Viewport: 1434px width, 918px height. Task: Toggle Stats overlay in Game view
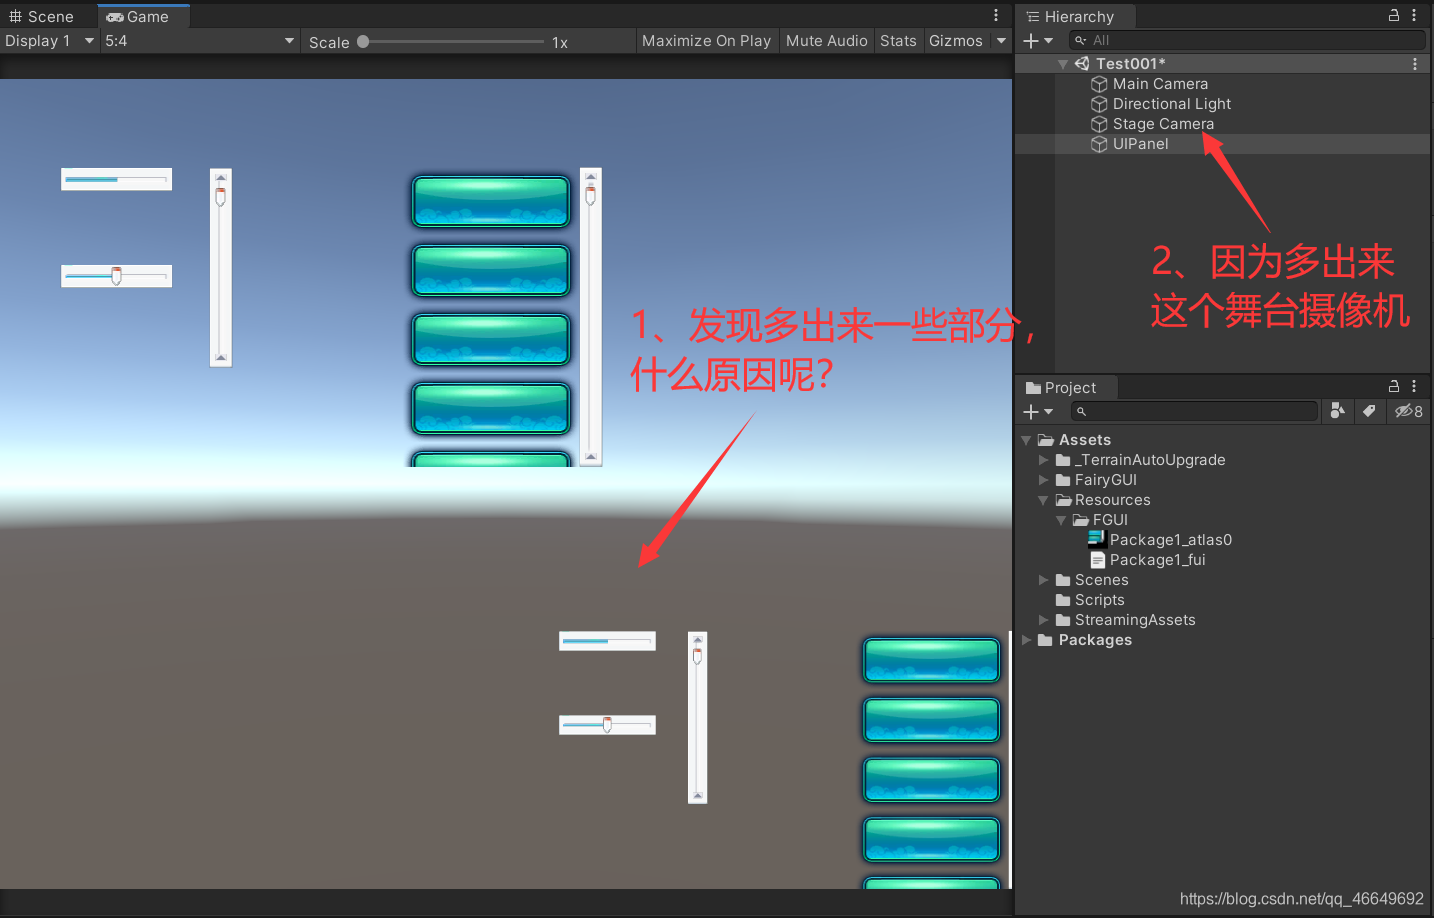coord(898,40)
